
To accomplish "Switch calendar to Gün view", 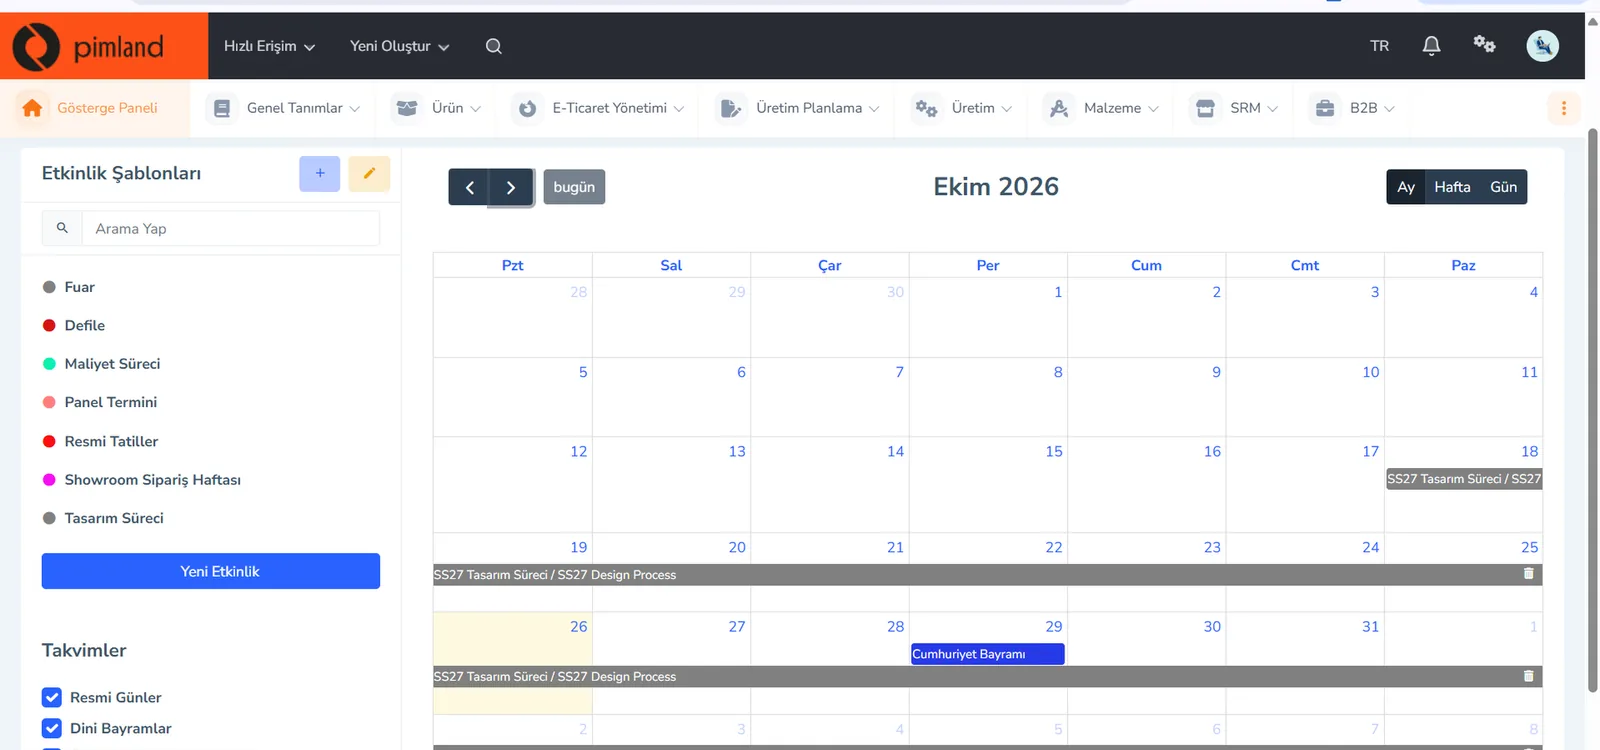I will tap(1503, 187).
